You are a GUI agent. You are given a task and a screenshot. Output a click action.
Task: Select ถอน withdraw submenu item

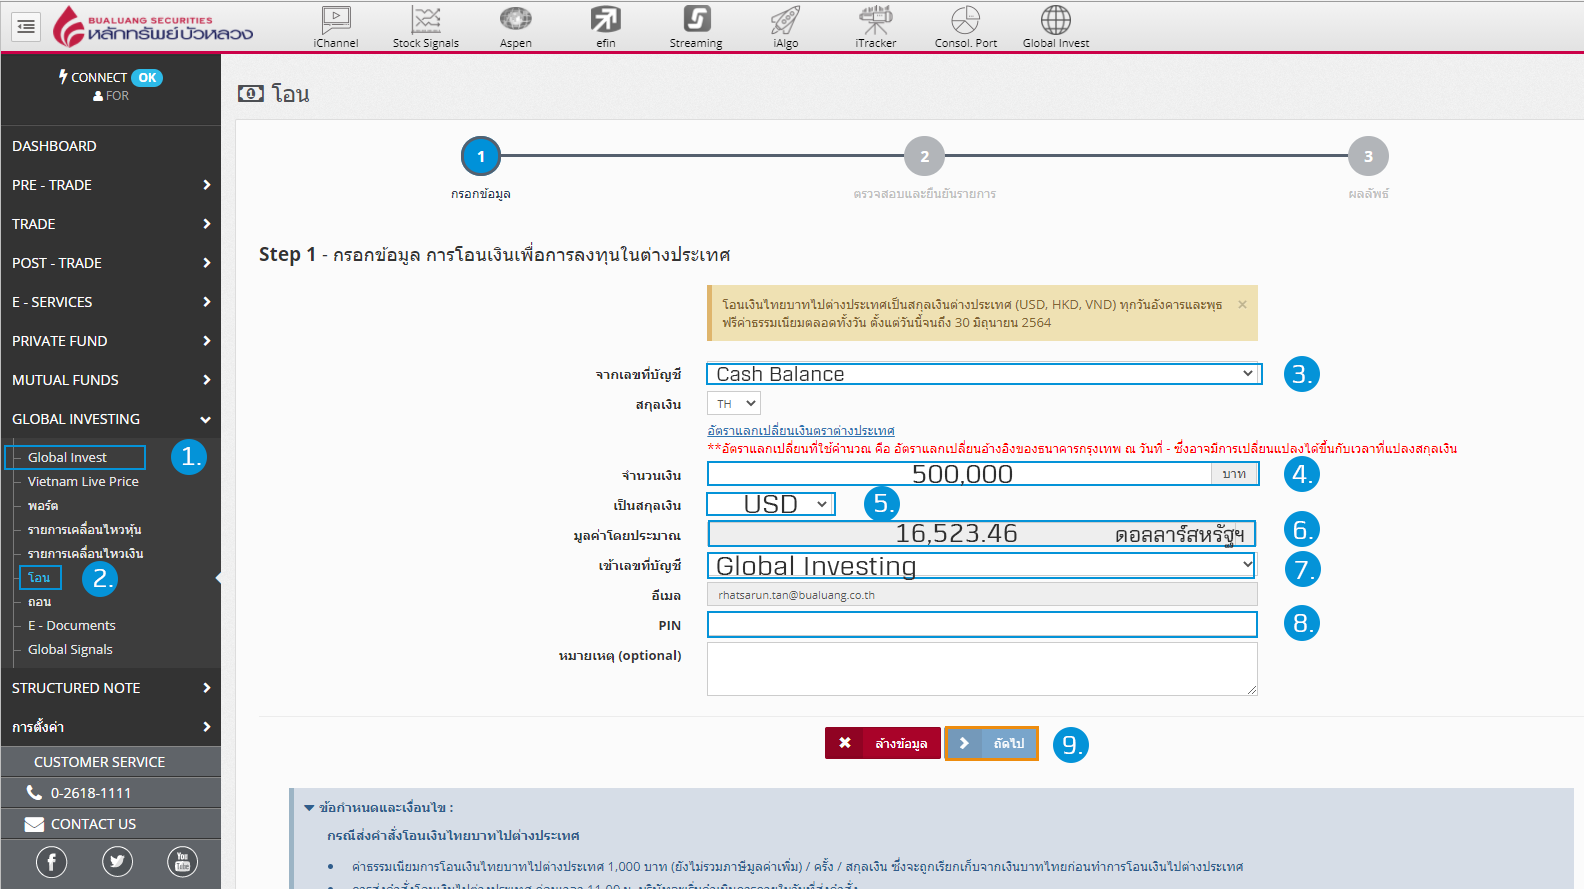coord(39,602)
